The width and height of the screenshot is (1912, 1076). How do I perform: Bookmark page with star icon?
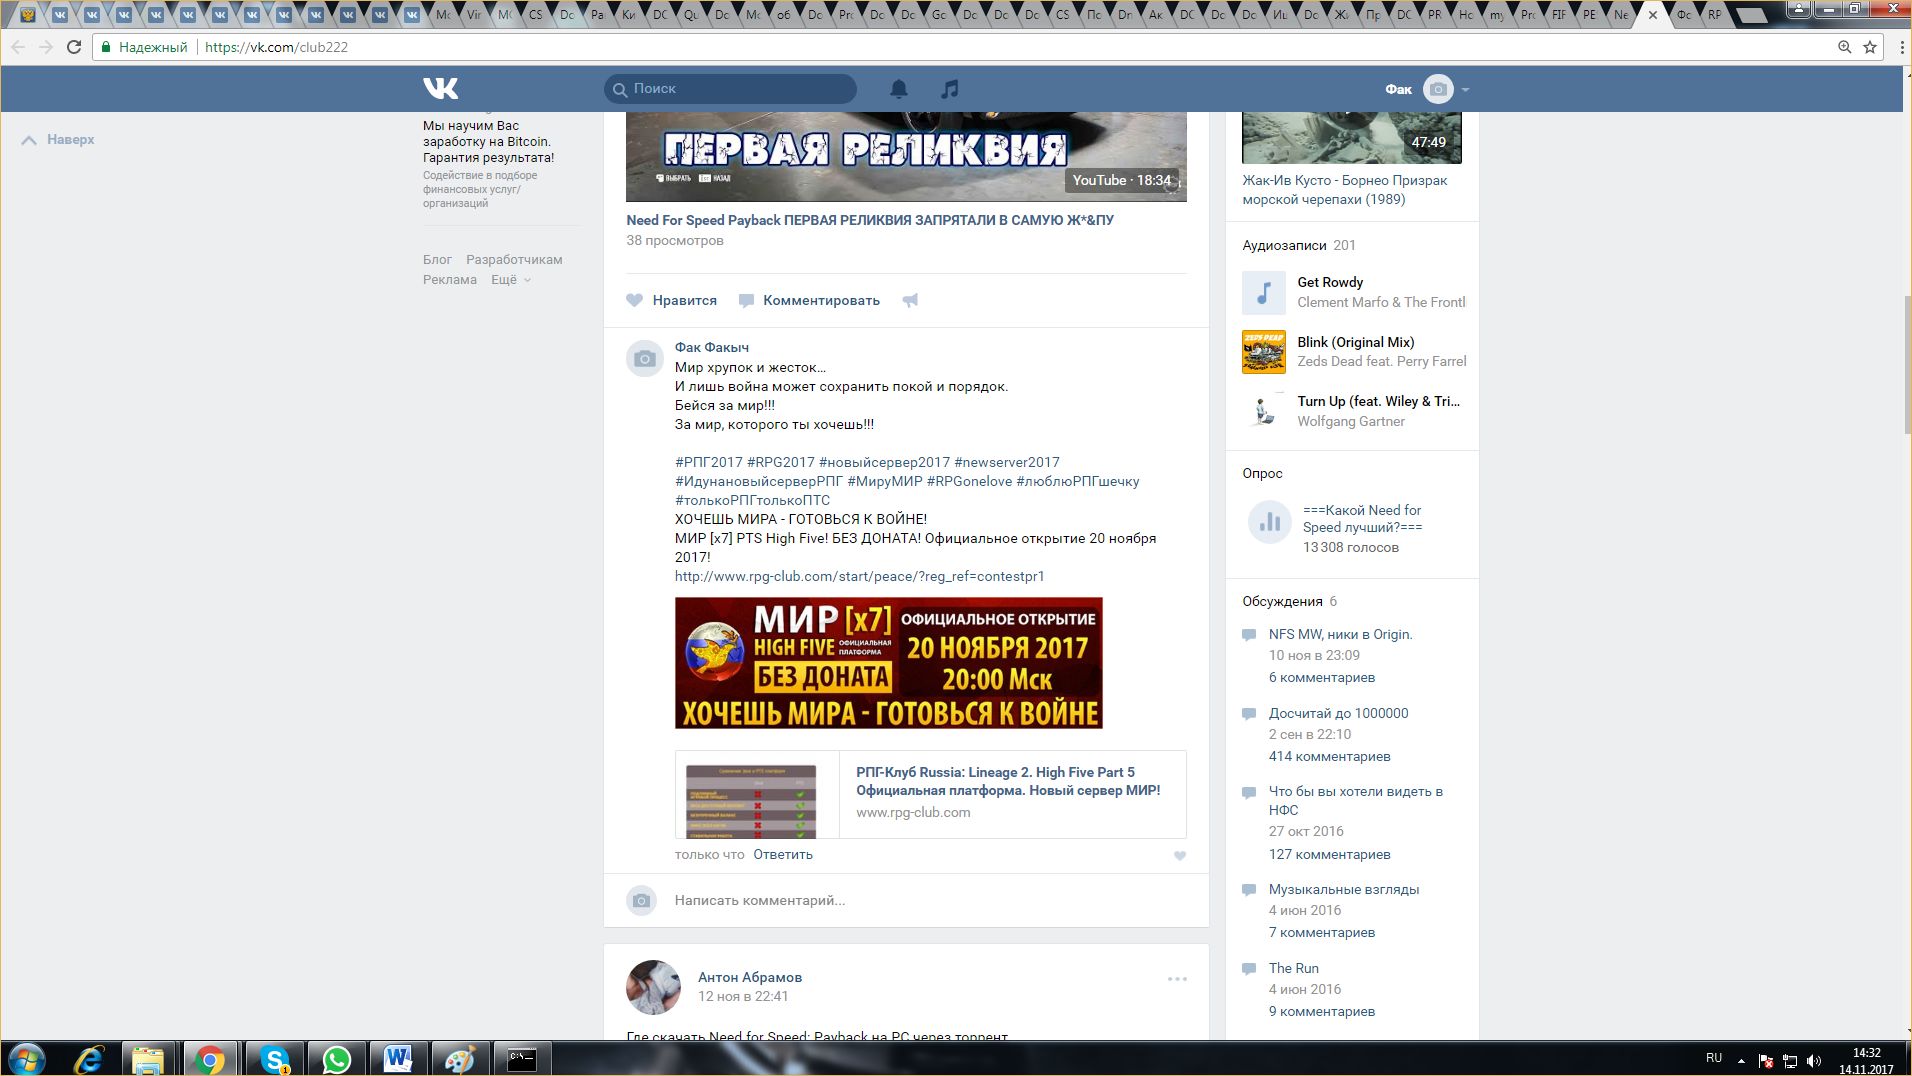(x=1870, y=47)
